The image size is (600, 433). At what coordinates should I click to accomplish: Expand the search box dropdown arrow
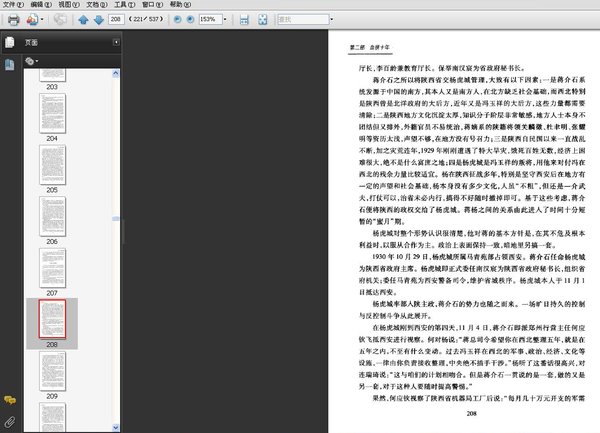pos(330,20)
